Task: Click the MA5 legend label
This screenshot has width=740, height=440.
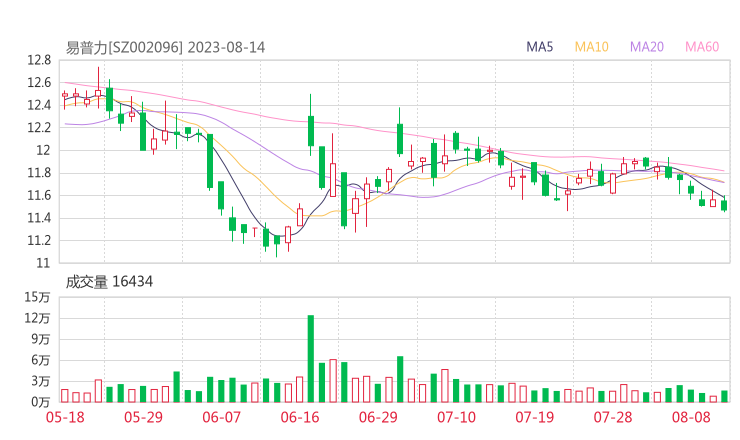Action: (539, 47)
